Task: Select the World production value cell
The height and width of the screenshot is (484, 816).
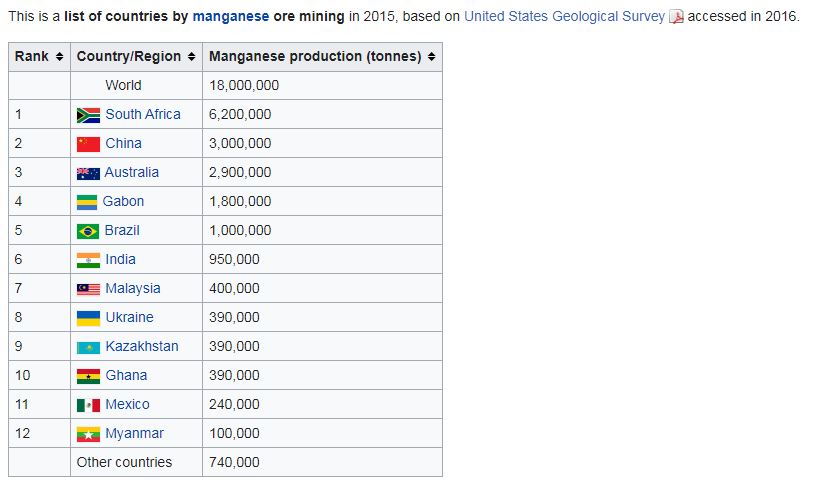Action: pos(322,85)
